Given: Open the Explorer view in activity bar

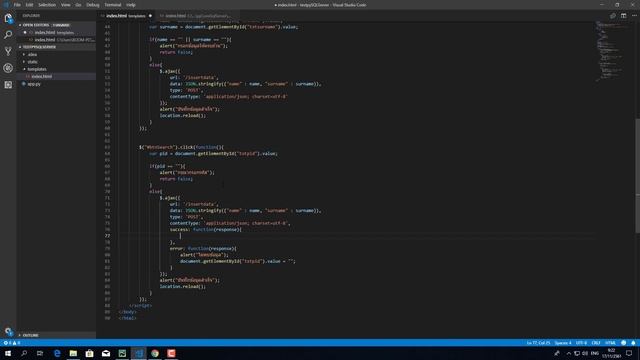Looking at the screenshot, I should pyautogui.click(x=8, y=18).
